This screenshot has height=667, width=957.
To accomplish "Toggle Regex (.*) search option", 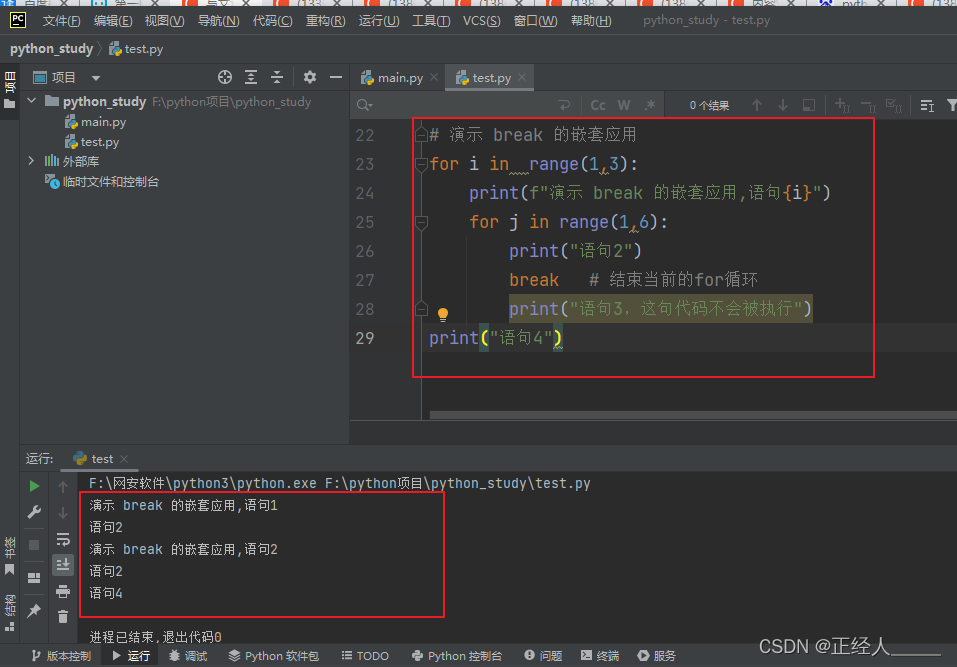I will (x=650, y=105).
